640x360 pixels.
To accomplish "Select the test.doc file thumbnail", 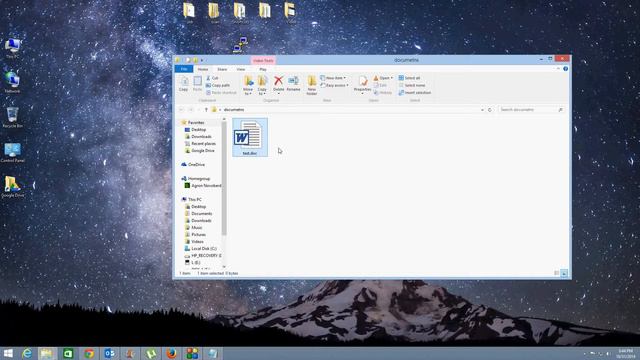I will click(x=250, y=137).
